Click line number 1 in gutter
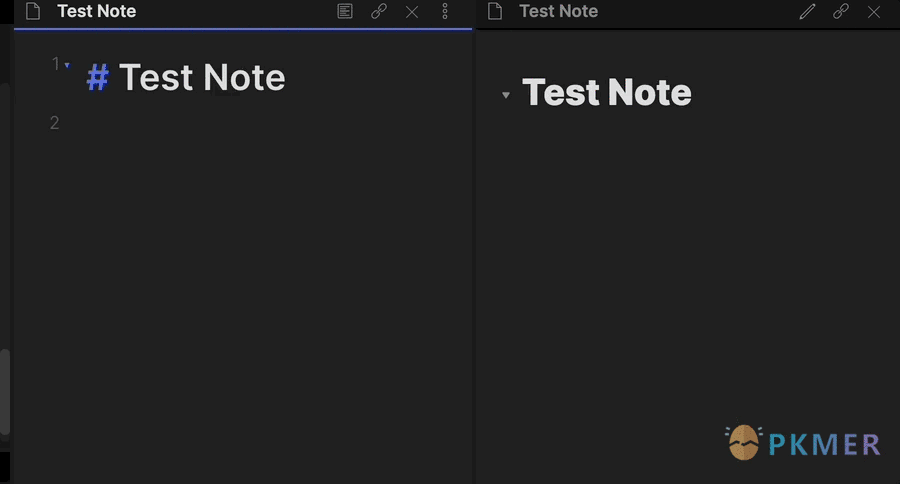Image resolution: width=900 pixels, height=484 pixels. click(x=56, y=64)
